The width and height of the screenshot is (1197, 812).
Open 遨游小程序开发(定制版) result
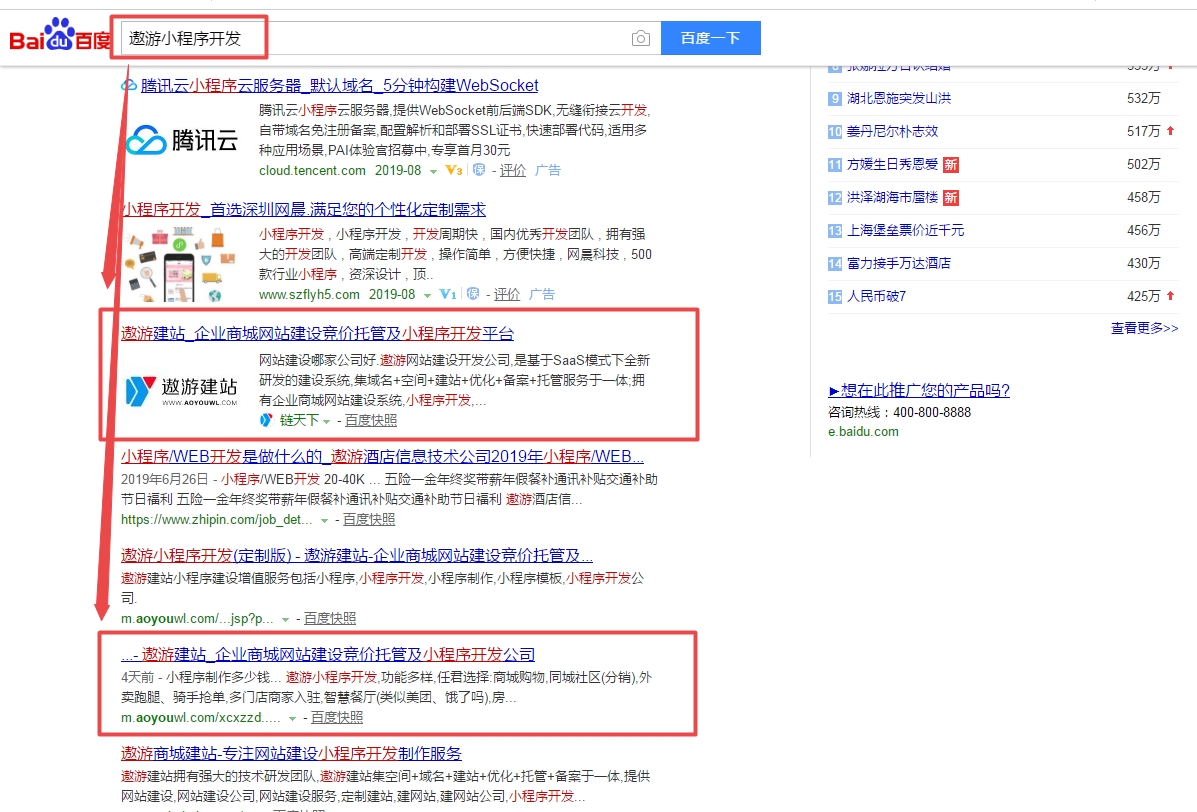(357, 556)
